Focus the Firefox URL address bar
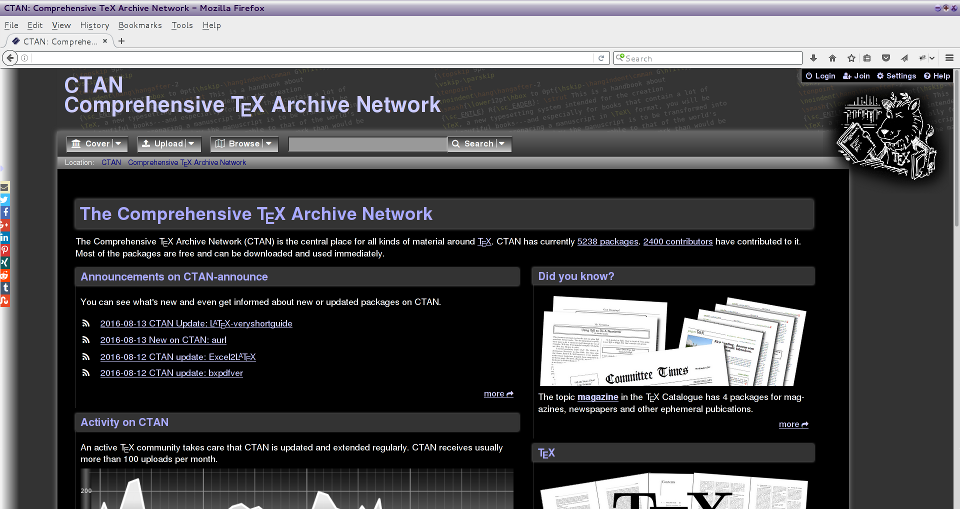Screen dimensions: 960x509 point(312,58)
